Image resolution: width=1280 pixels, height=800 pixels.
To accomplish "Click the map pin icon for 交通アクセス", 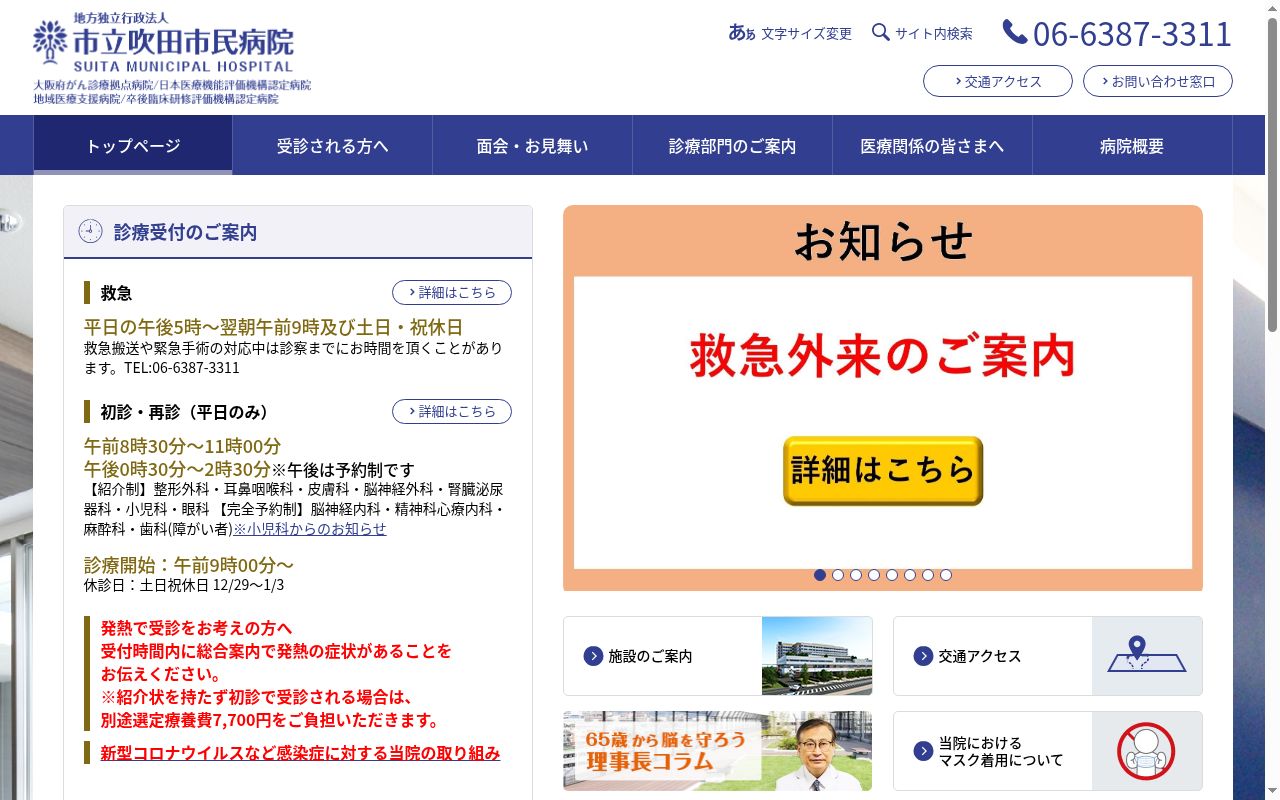I will click(1147, 656).
